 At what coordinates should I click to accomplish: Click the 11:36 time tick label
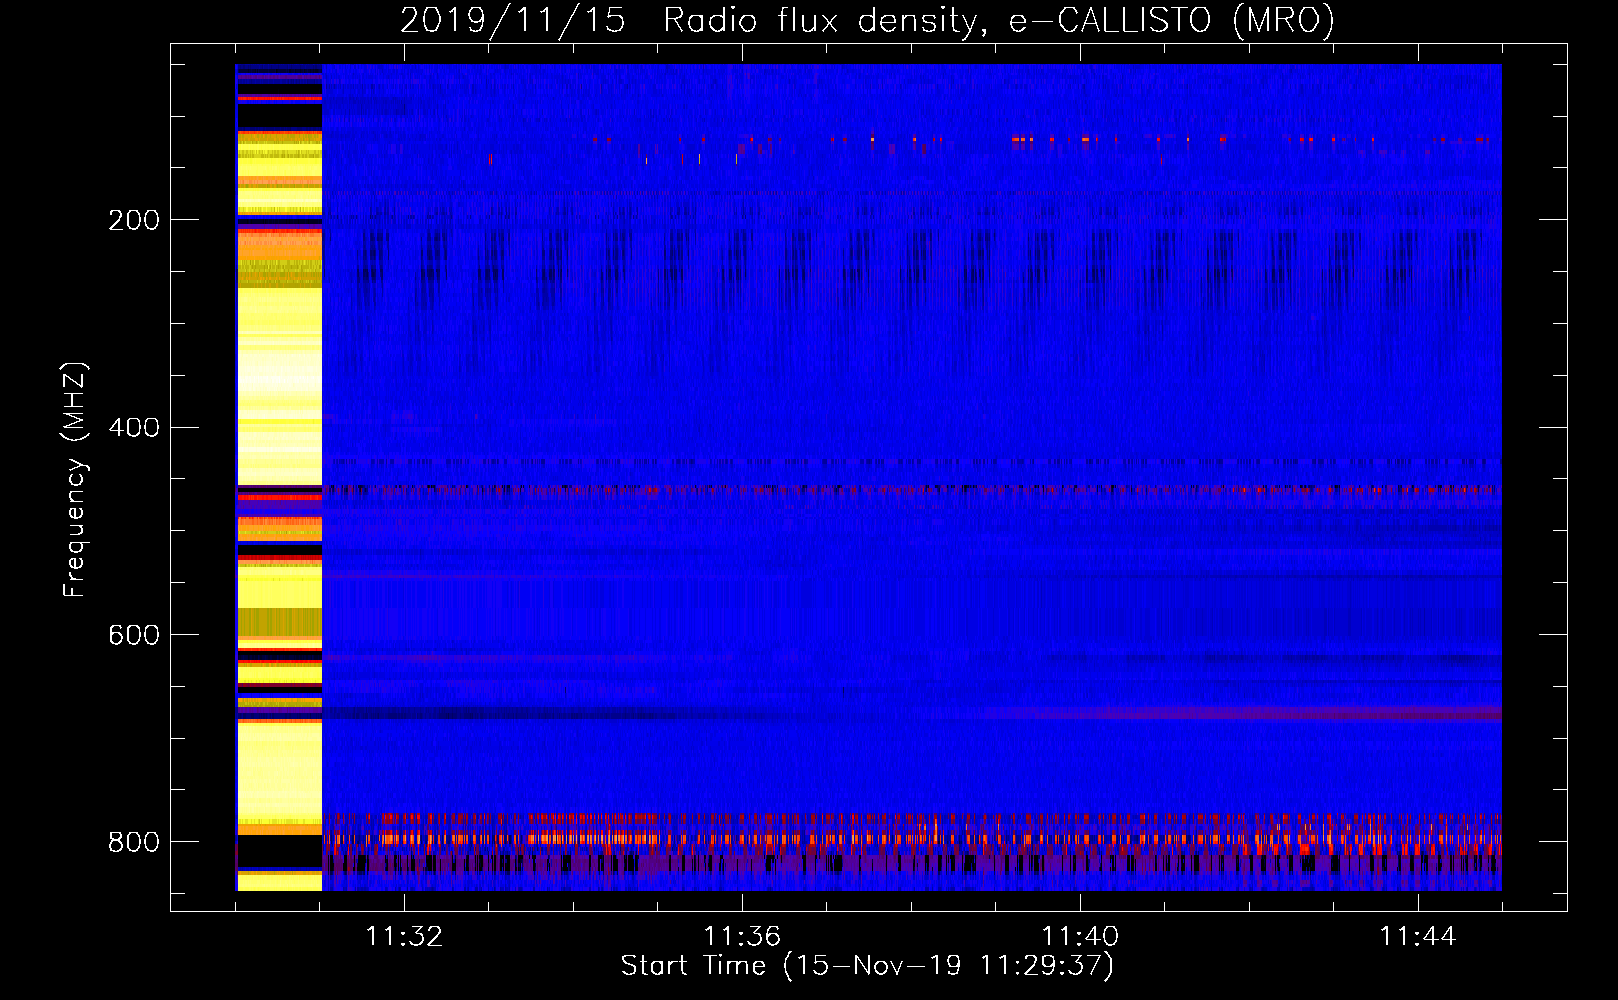point(742,937)
